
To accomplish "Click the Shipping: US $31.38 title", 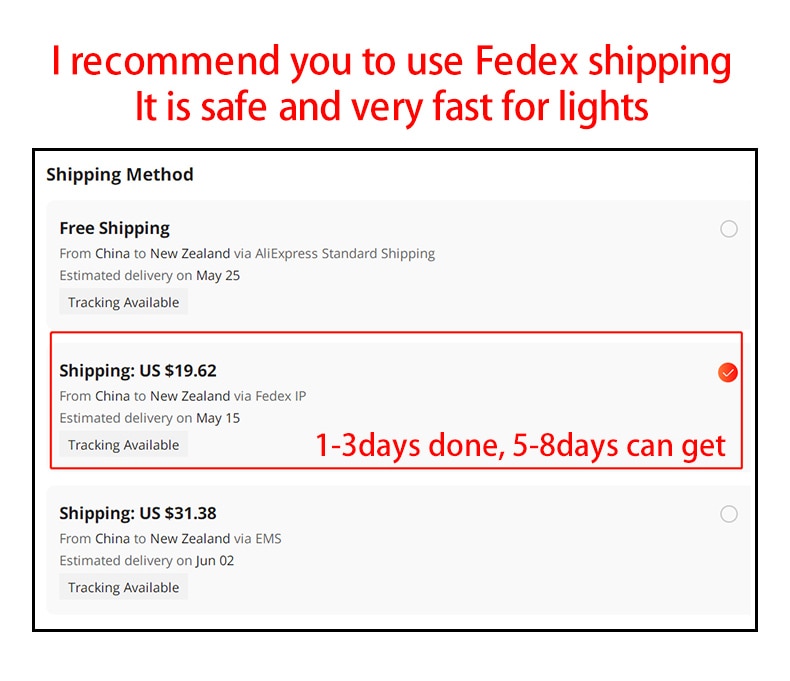I will point(138,513).
